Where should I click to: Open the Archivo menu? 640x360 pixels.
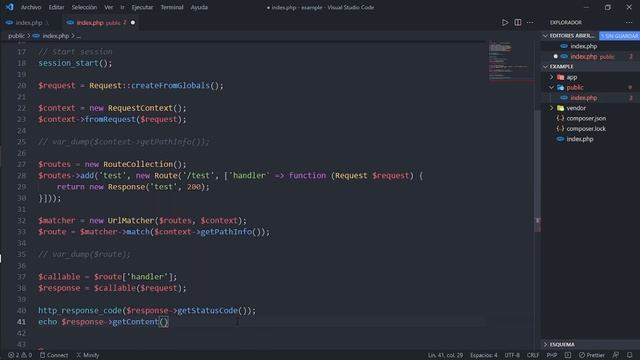click(31, 7)
